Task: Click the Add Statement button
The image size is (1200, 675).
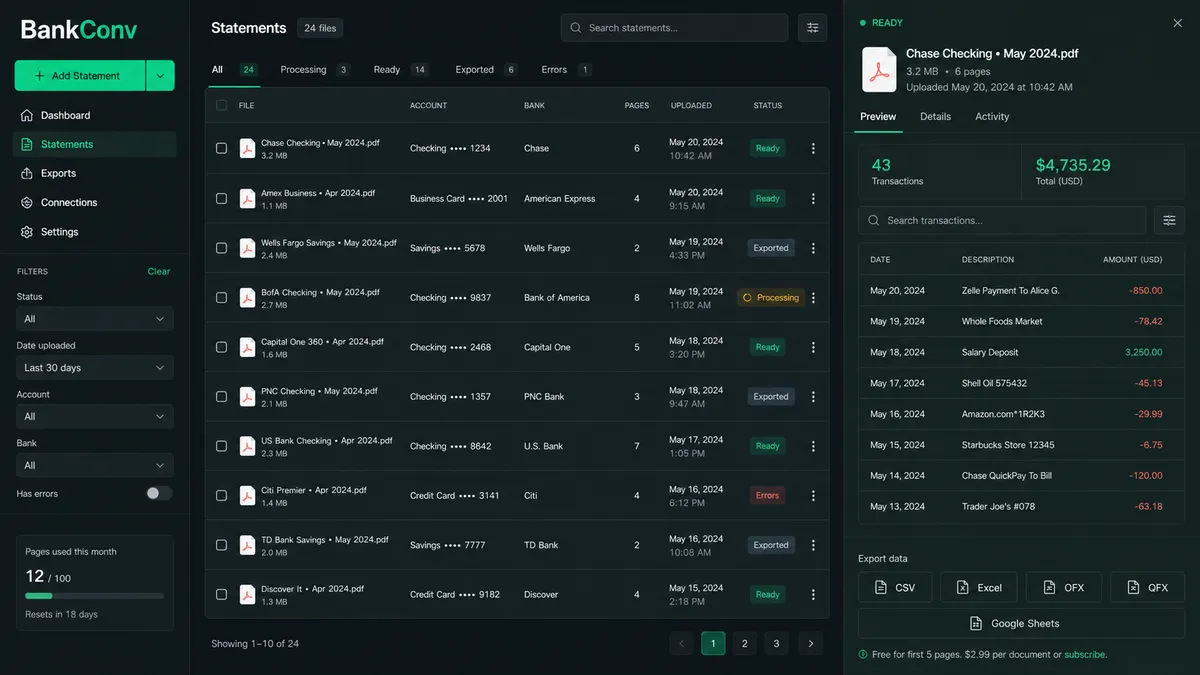Action: click(80, 76)
